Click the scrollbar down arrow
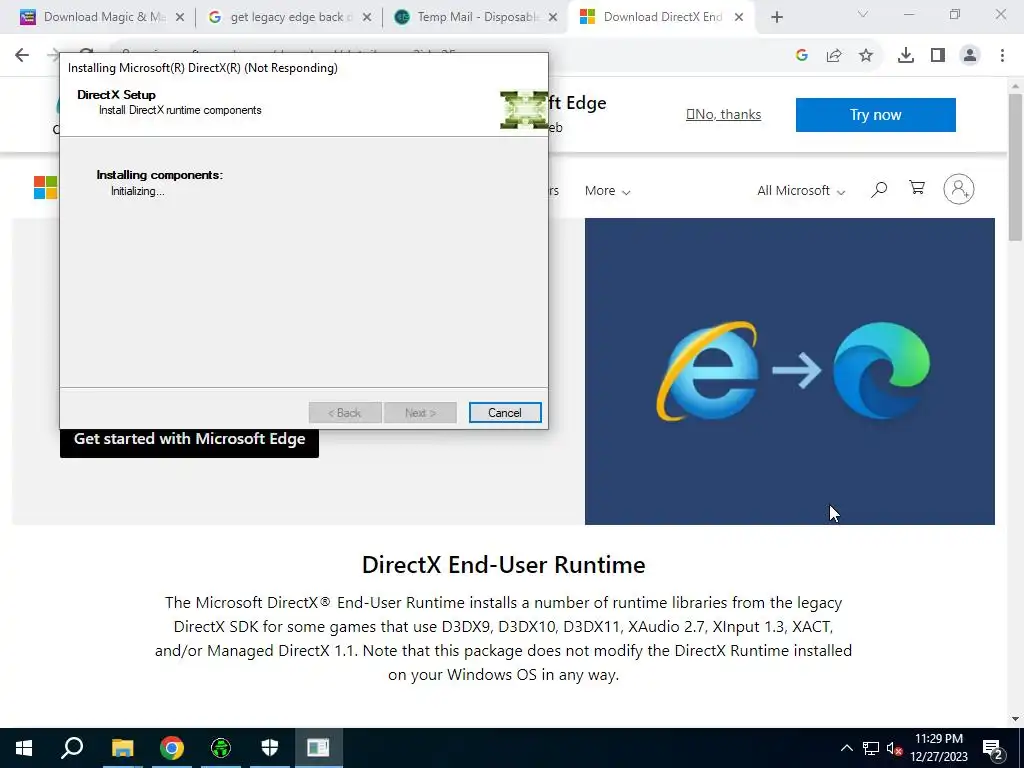The height and width of the screenshot is (768, 1024). click(1015, 719)
